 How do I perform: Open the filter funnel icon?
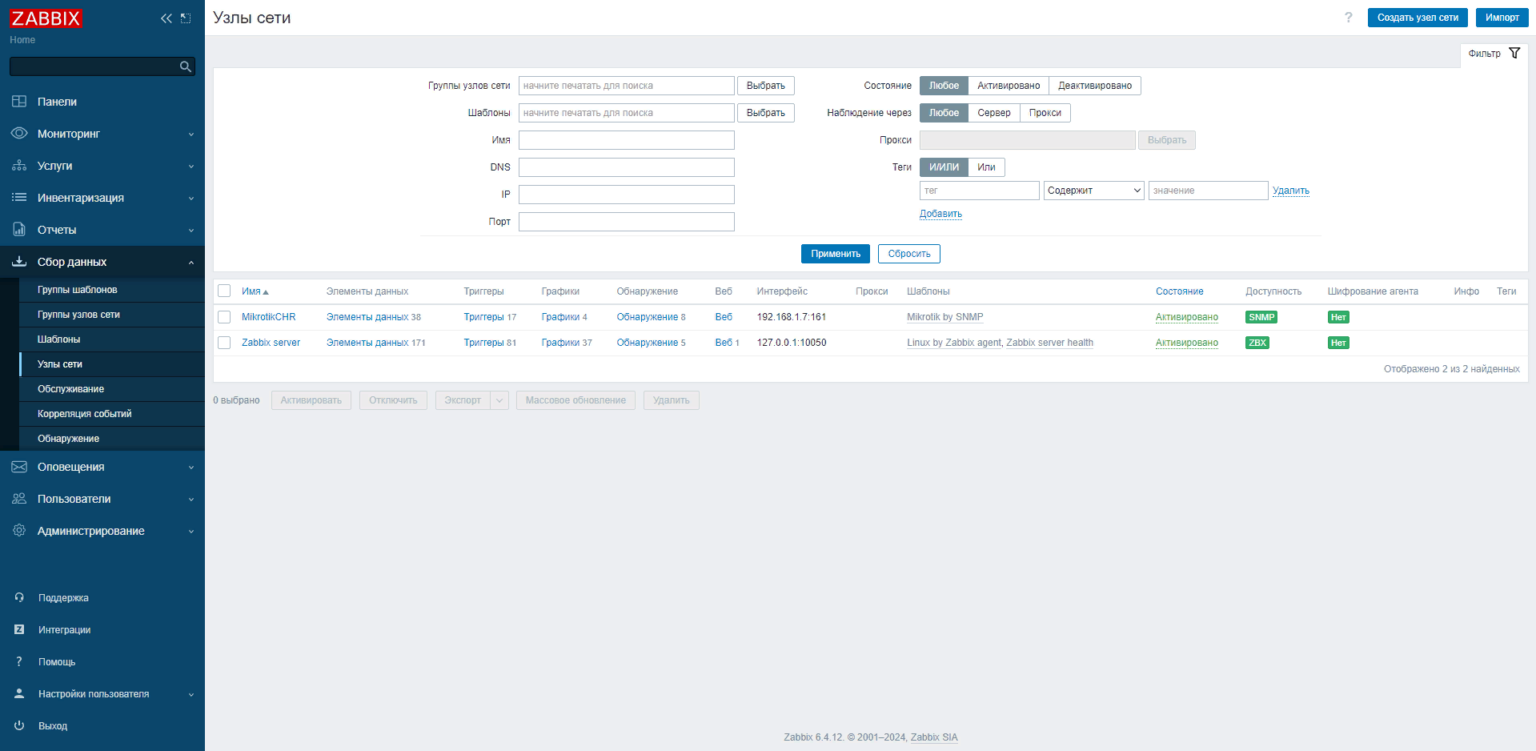tap(1514, 53)
